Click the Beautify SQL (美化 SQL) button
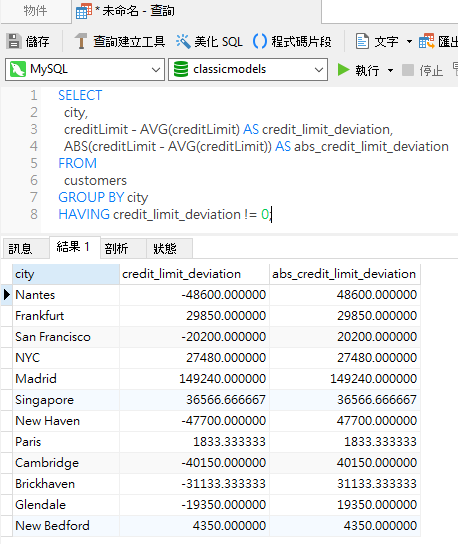Screen dimensions: 458x544 [x=209, y=41]
